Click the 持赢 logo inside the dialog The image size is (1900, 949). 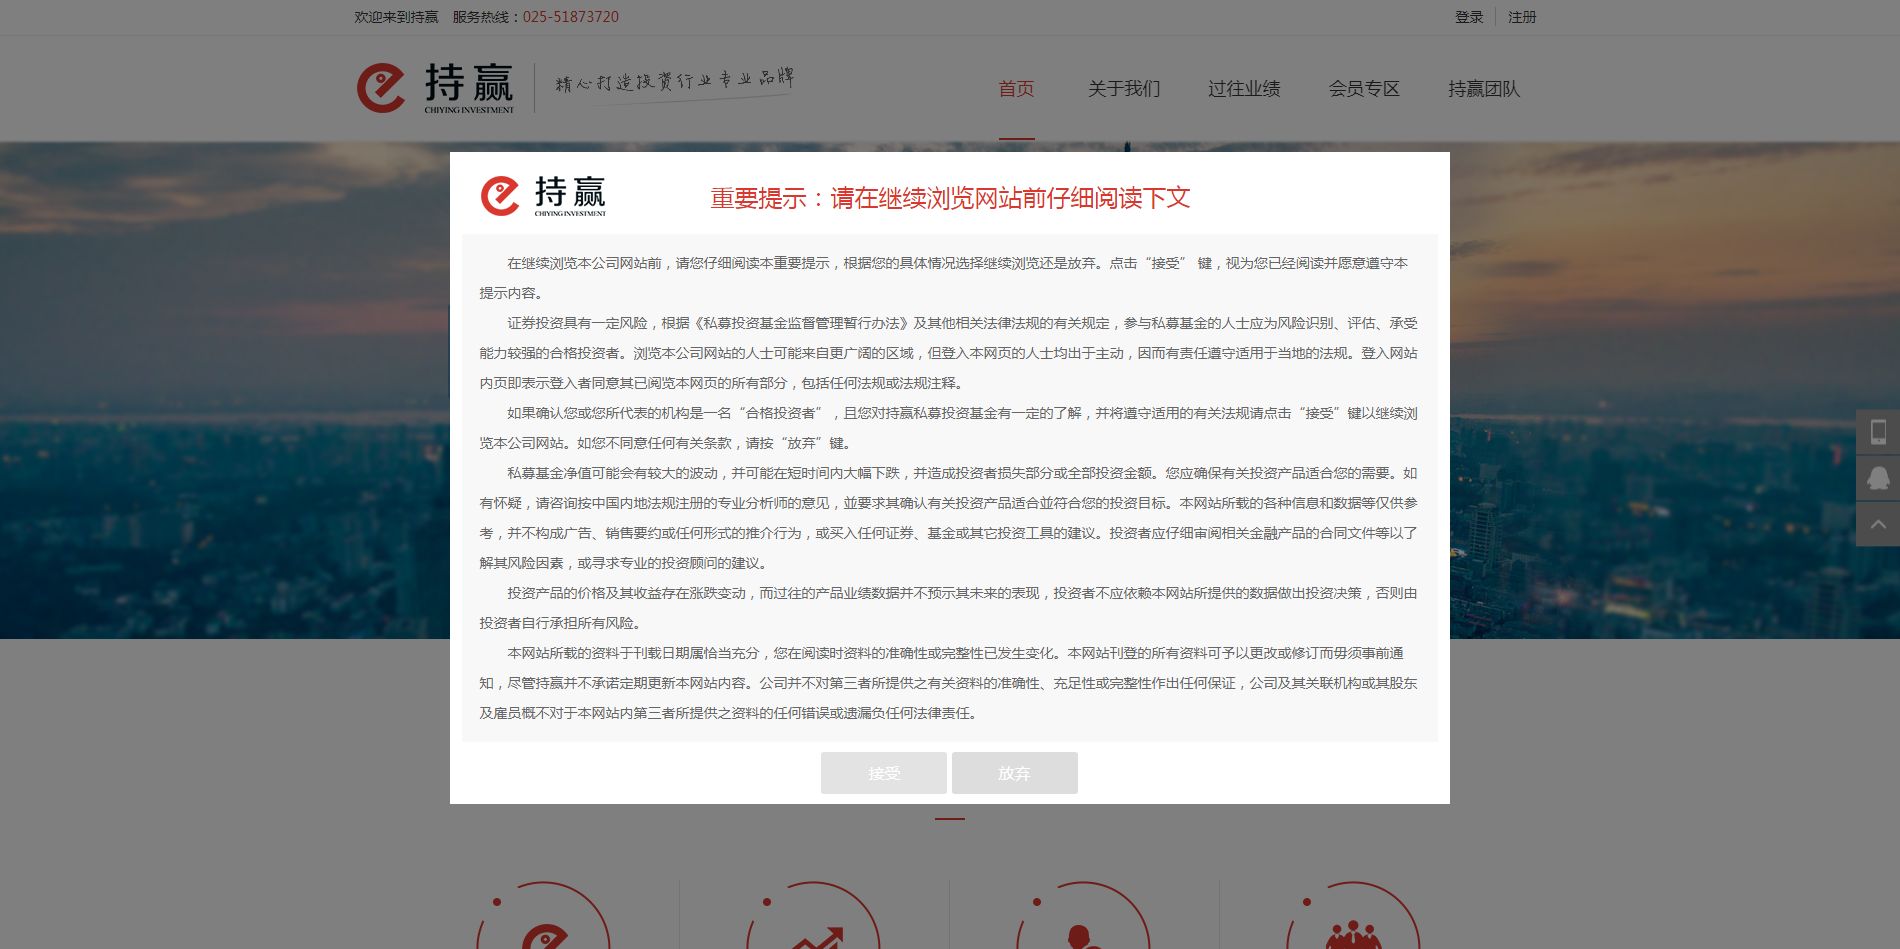[543, 196]
